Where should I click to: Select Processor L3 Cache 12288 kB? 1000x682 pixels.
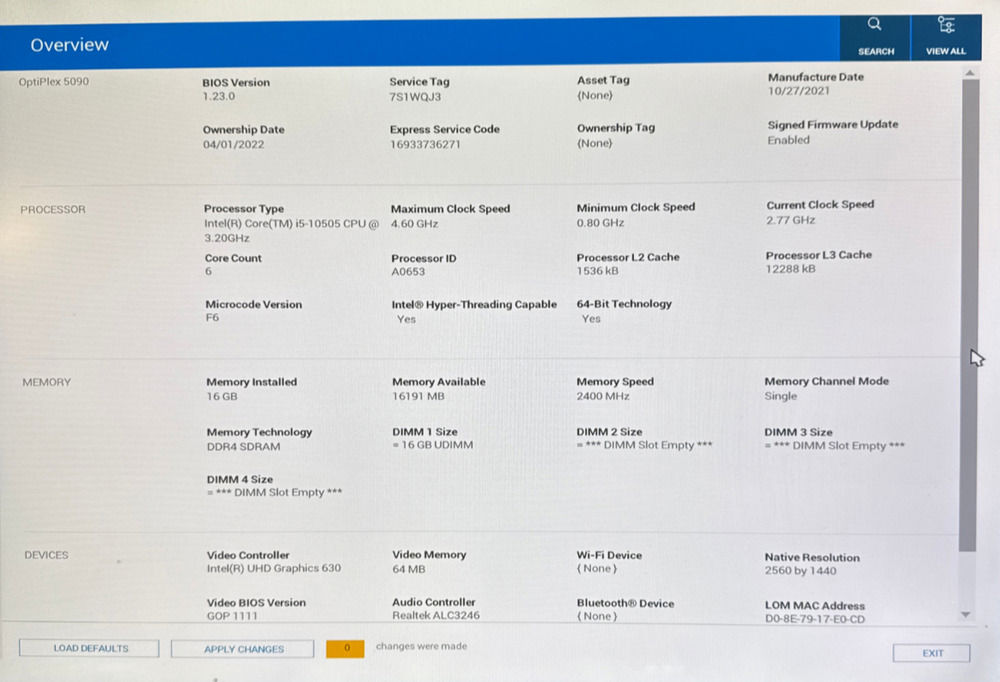pos(791,269)
